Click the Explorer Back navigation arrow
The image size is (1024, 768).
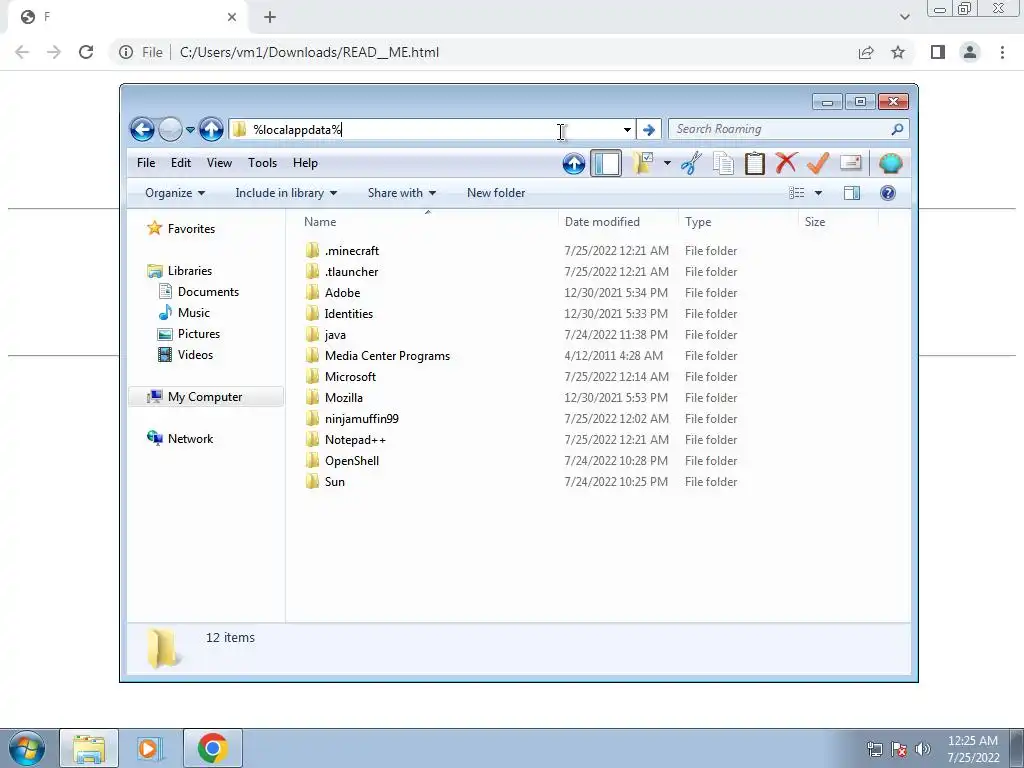pyautogui.click(x=142, y=129)
